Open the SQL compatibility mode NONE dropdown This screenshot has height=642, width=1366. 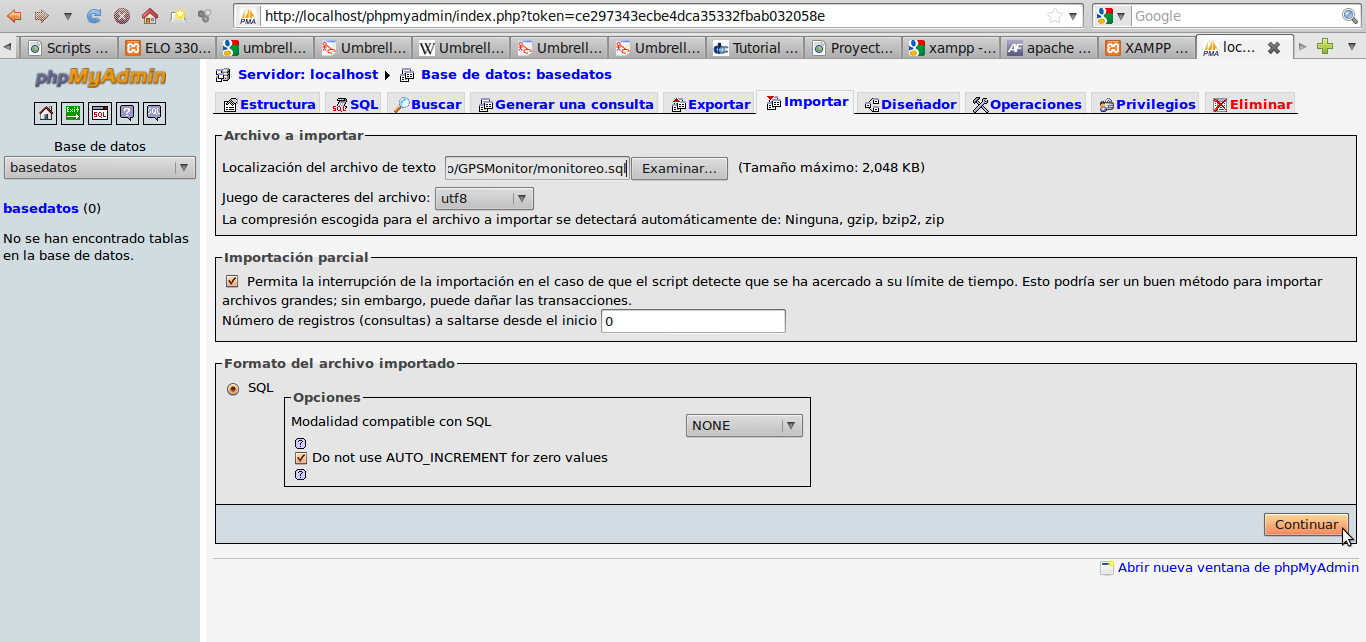[744, 425]
